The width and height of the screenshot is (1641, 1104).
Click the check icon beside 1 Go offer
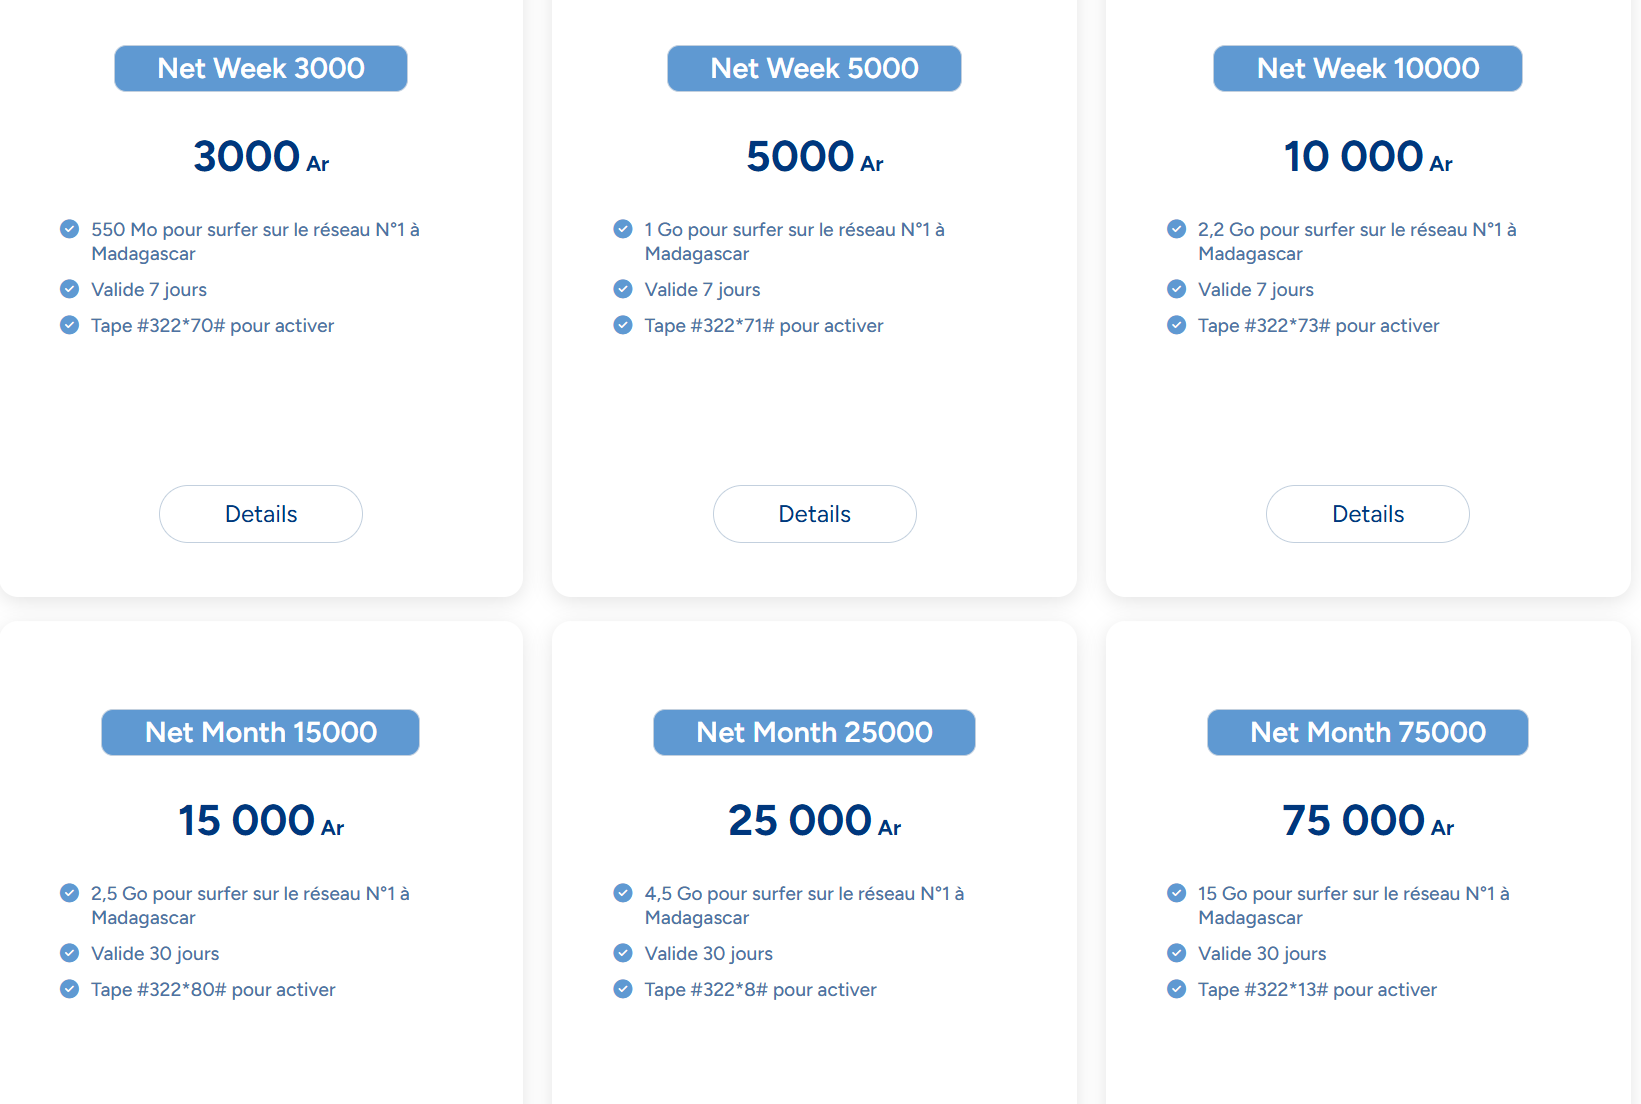point(623,229)
